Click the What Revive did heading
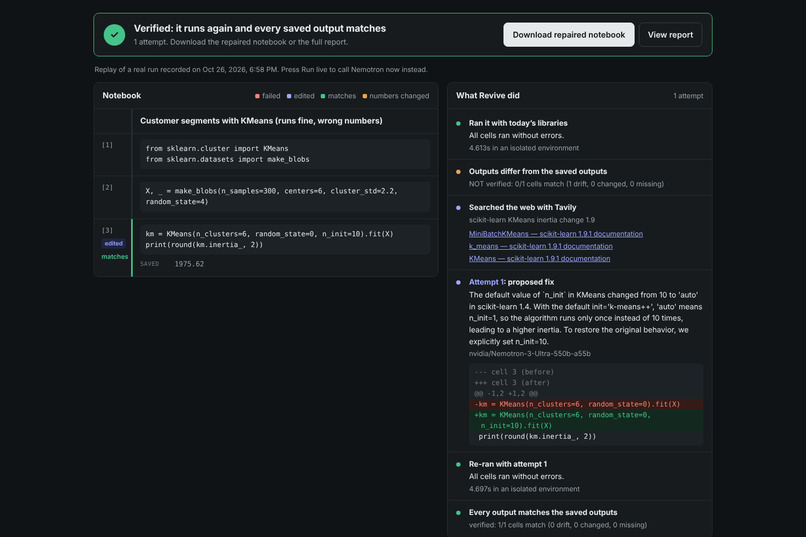The image size is (806, 537). 488,96
